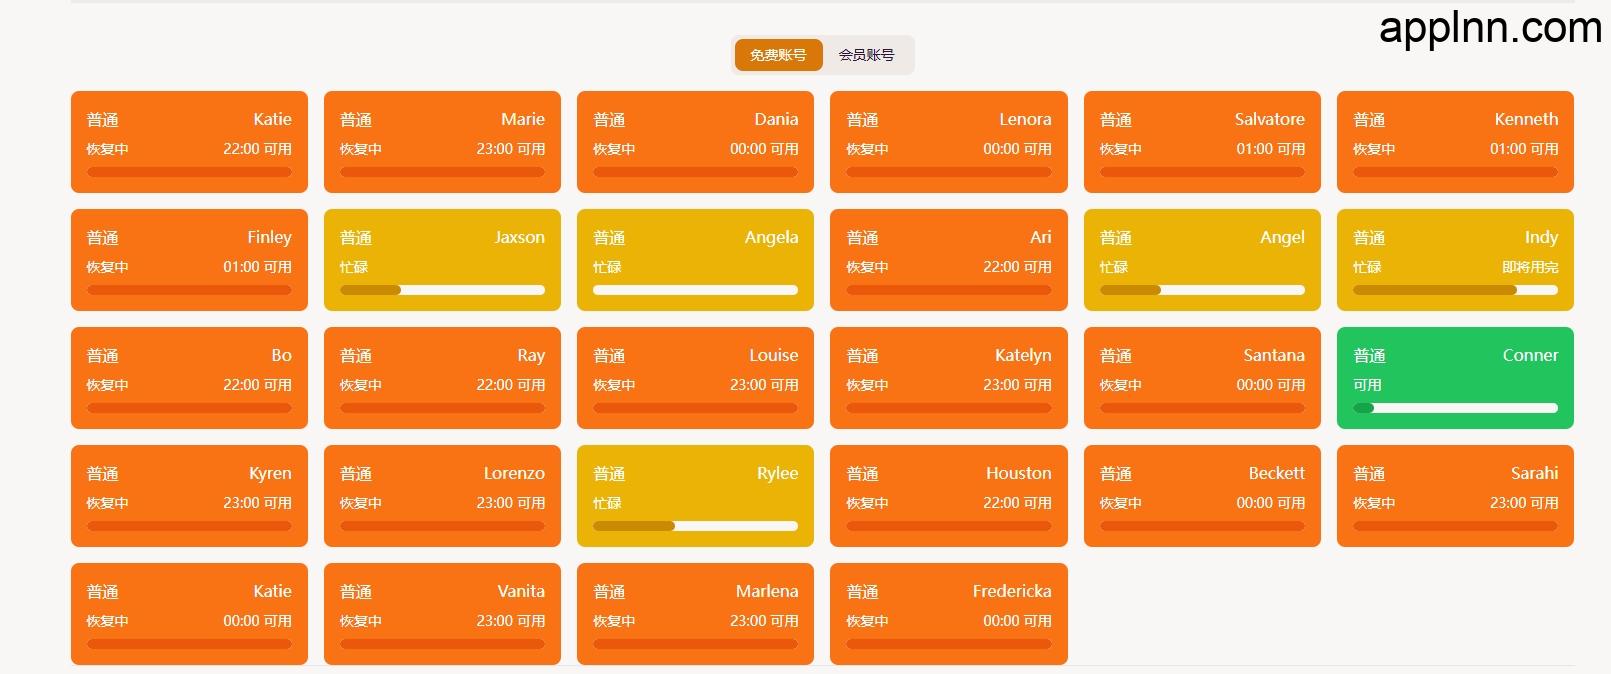This screenshot has height=674, width=1611.
Task: Choose the Ari account card
Action: (x=949, y=260)
